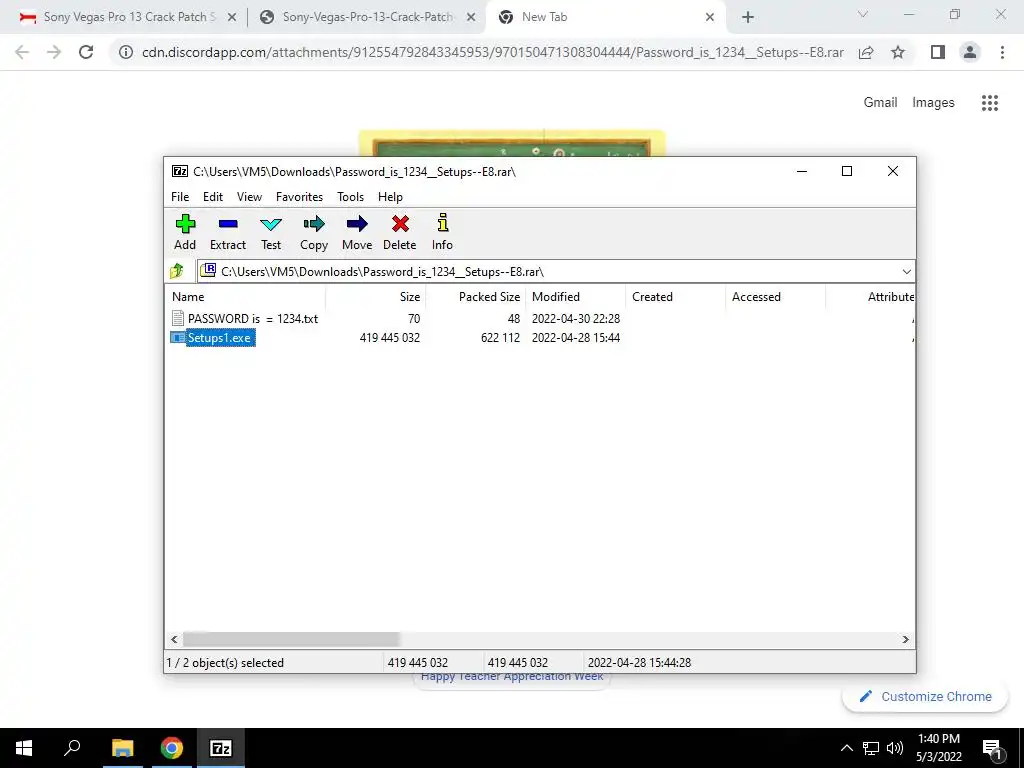
Task: Toggle Chrome side panel icon
Action: pos(938,52)
